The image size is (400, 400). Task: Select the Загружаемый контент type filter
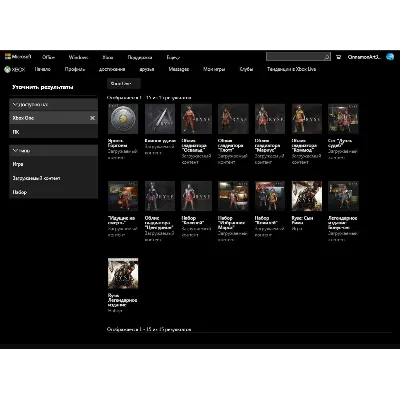click(x=53, y=178)
